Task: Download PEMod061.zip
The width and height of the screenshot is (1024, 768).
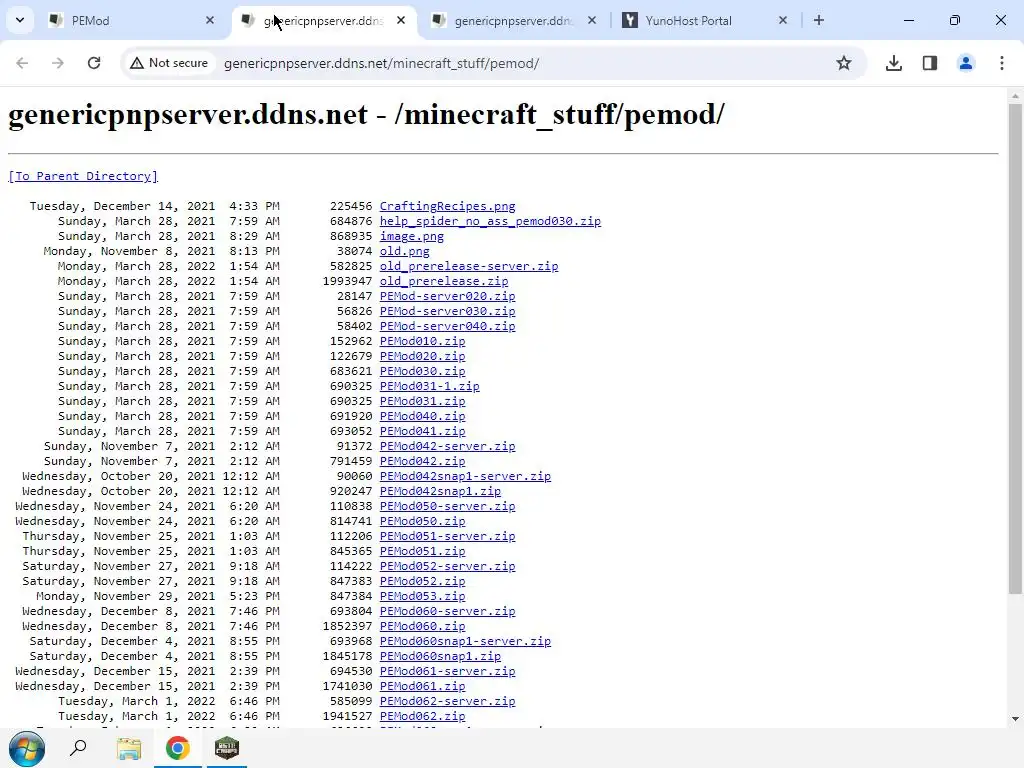Action: (x=423, y=686)
